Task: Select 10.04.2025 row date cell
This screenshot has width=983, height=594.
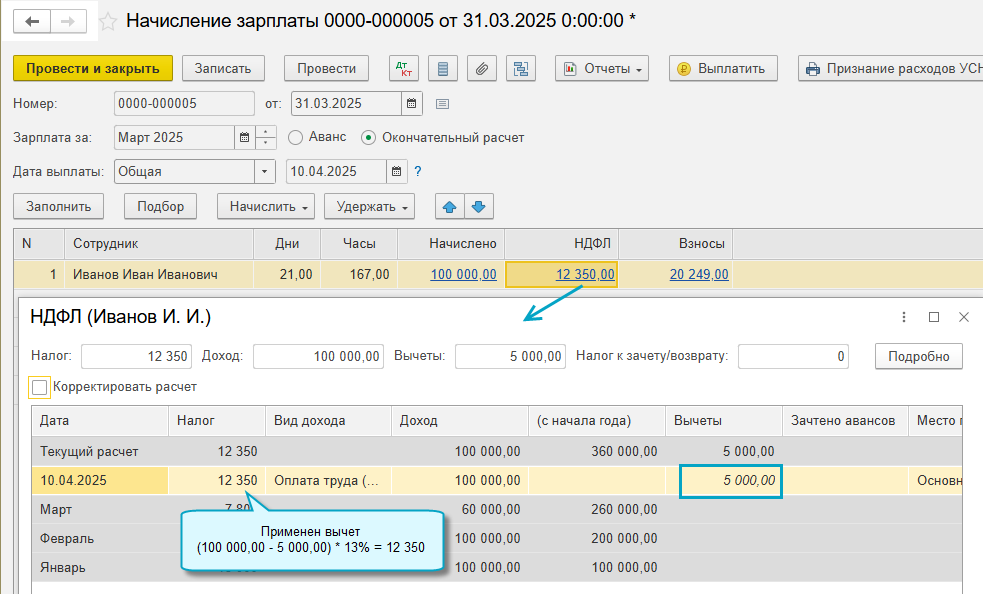Action: [100, 480]
